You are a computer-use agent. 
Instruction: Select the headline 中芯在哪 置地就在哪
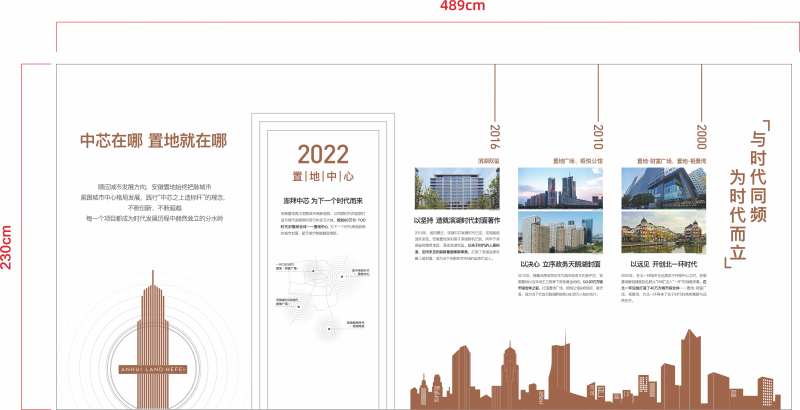tap(153, 141)
